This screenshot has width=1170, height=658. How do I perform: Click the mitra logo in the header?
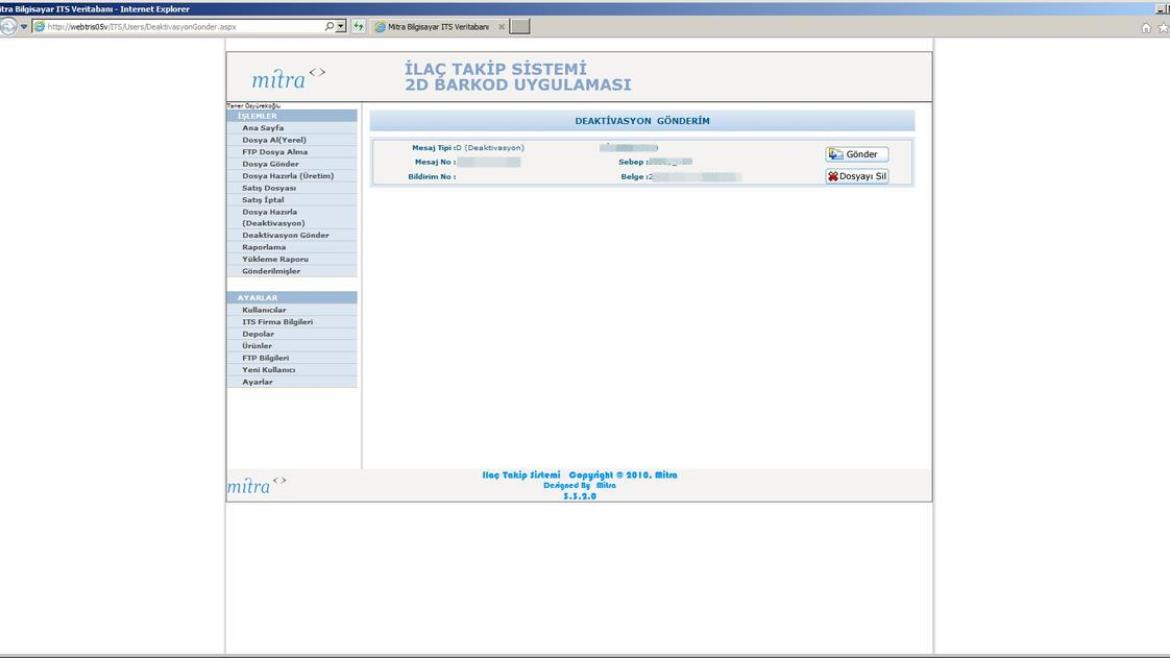pos(288,78)
